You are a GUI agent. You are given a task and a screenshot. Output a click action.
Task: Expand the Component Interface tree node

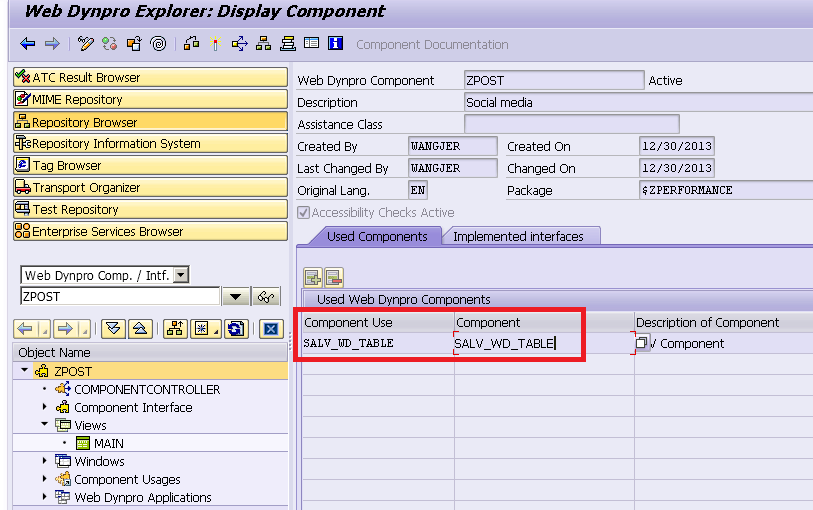pos(45,407)
